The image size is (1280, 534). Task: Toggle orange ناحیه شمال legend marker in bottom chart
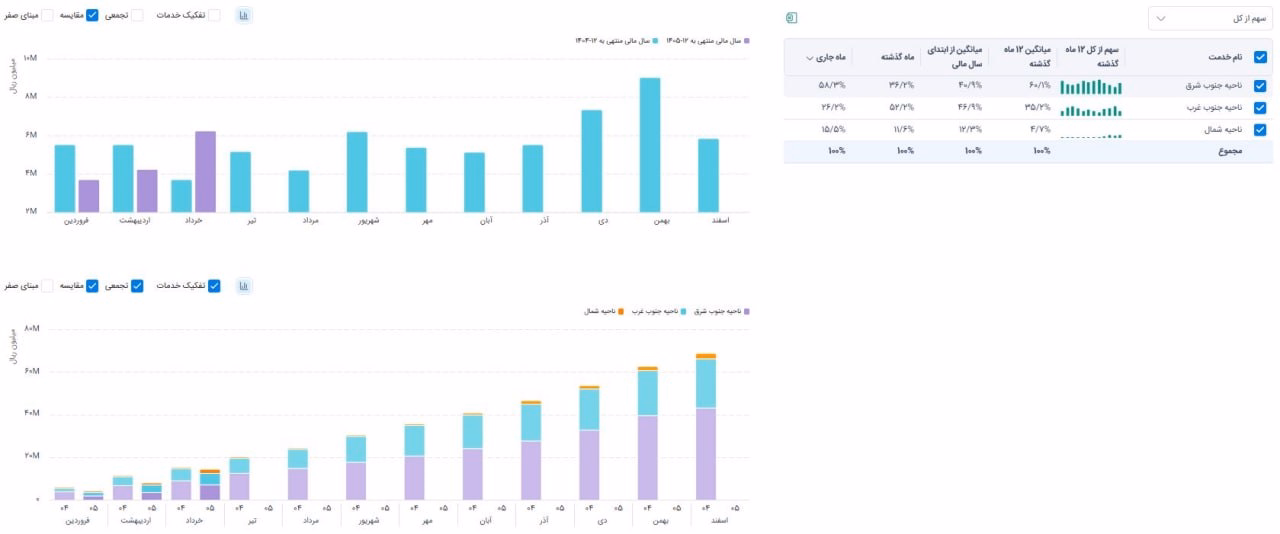coord(621,312)
